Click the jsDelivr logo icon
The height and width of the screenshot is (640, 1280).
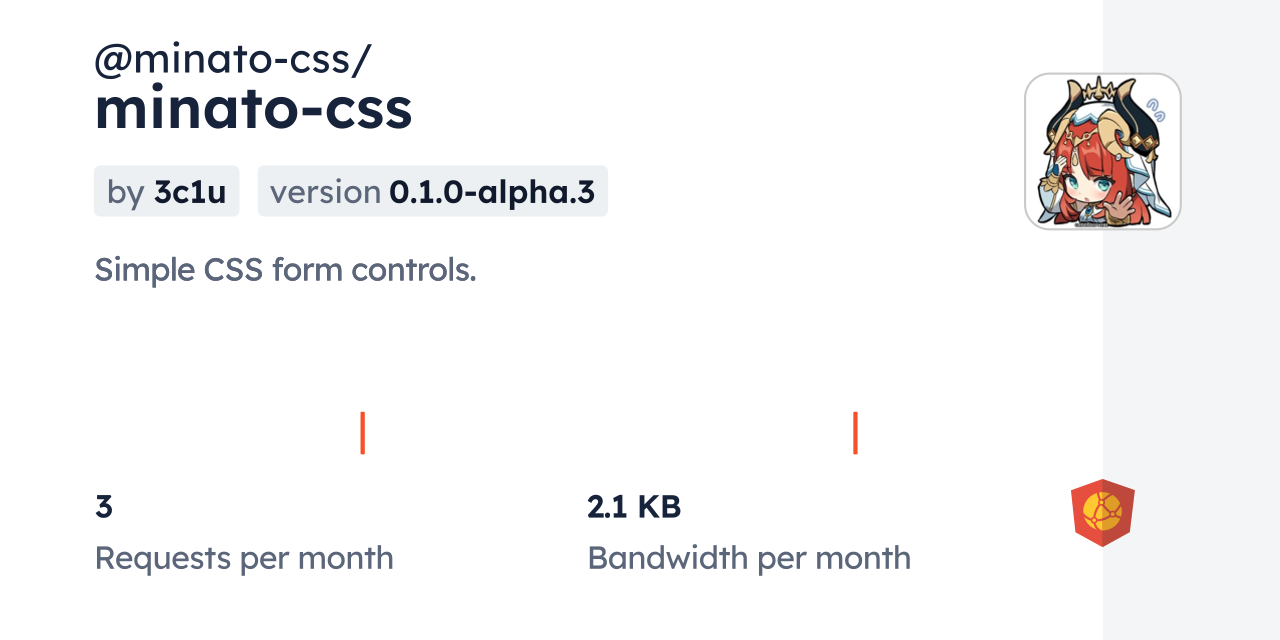1102,513
